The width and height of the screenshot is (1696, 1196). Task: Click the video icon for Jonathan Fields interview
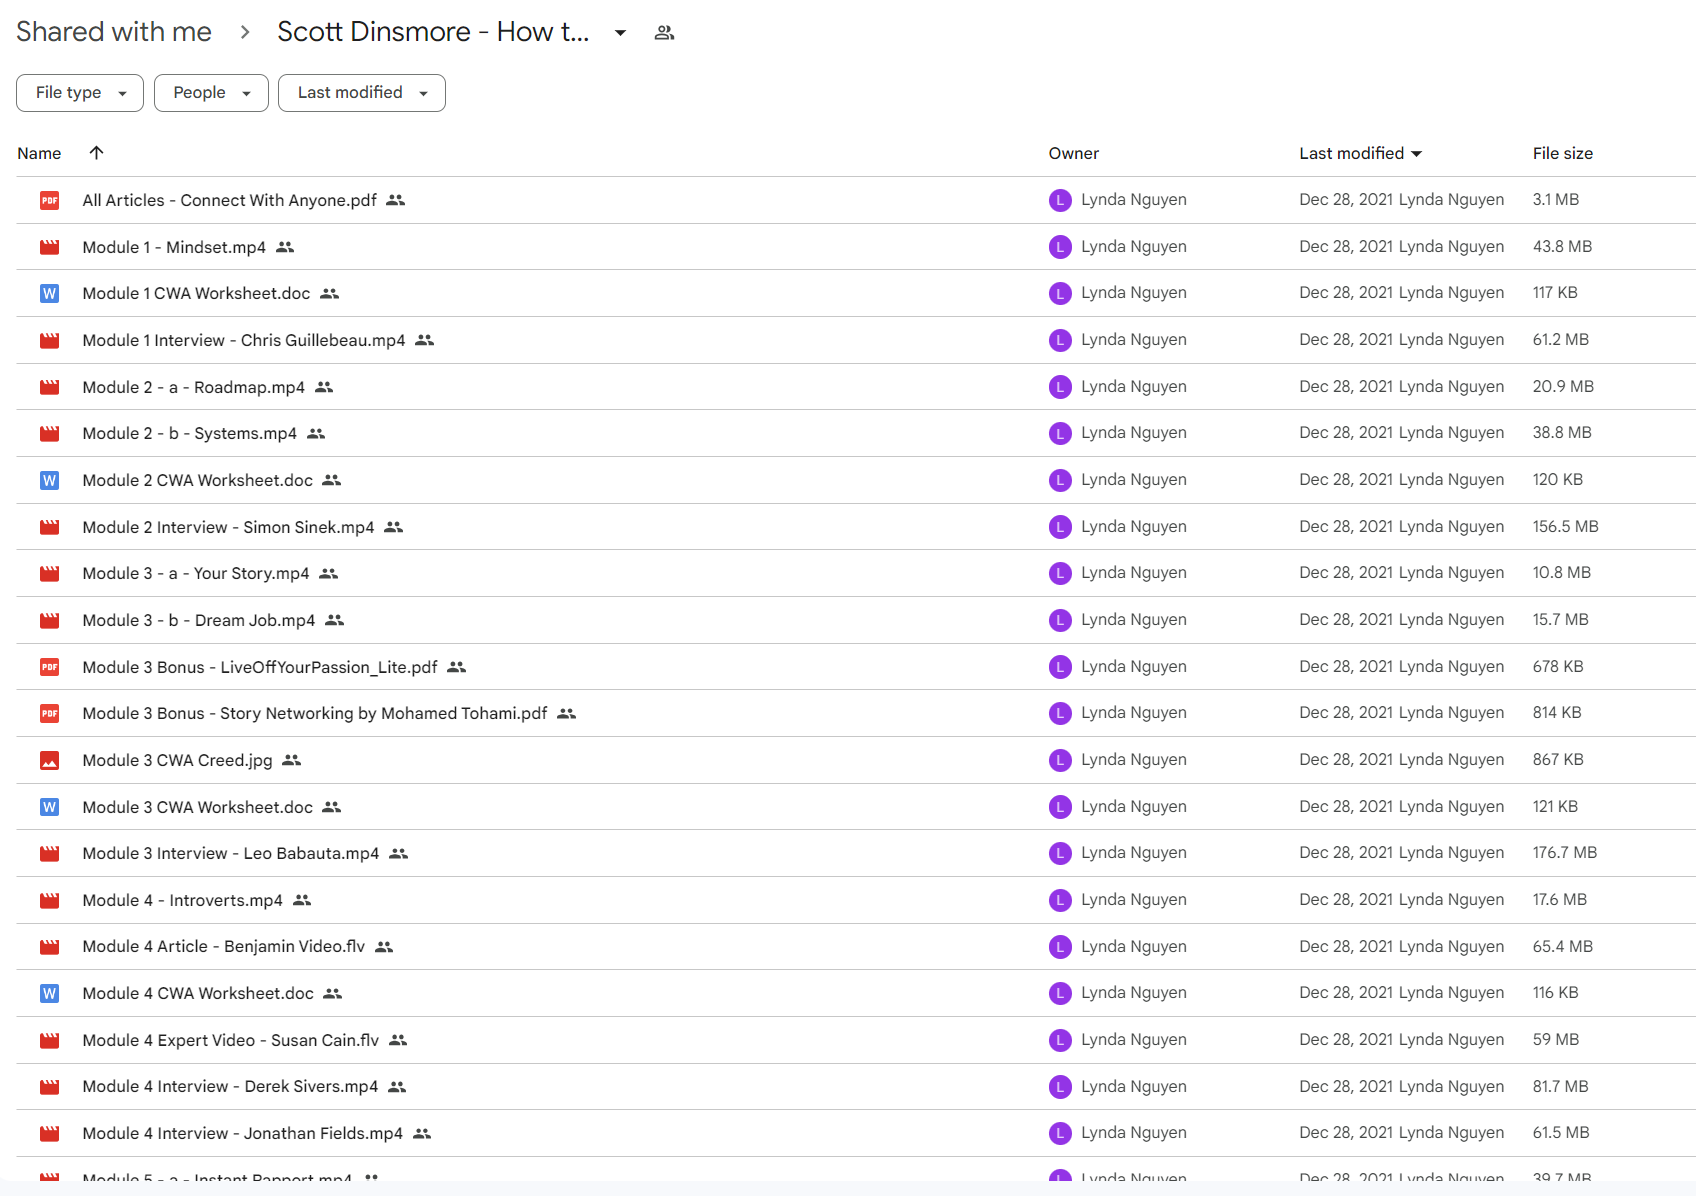(49, 1133)
